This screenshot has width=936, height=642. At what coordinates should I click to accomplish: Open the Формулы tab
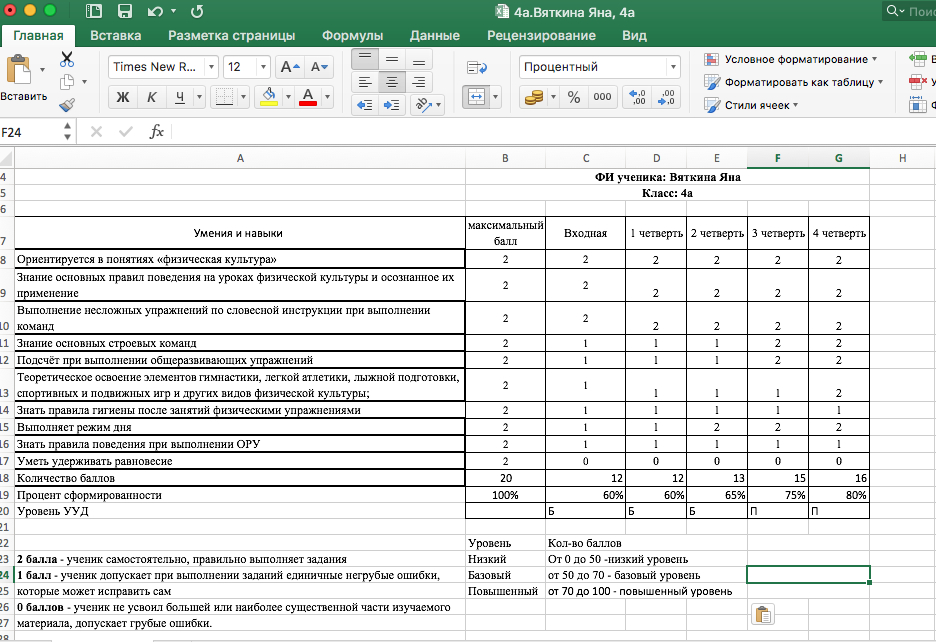click(352, 35)
